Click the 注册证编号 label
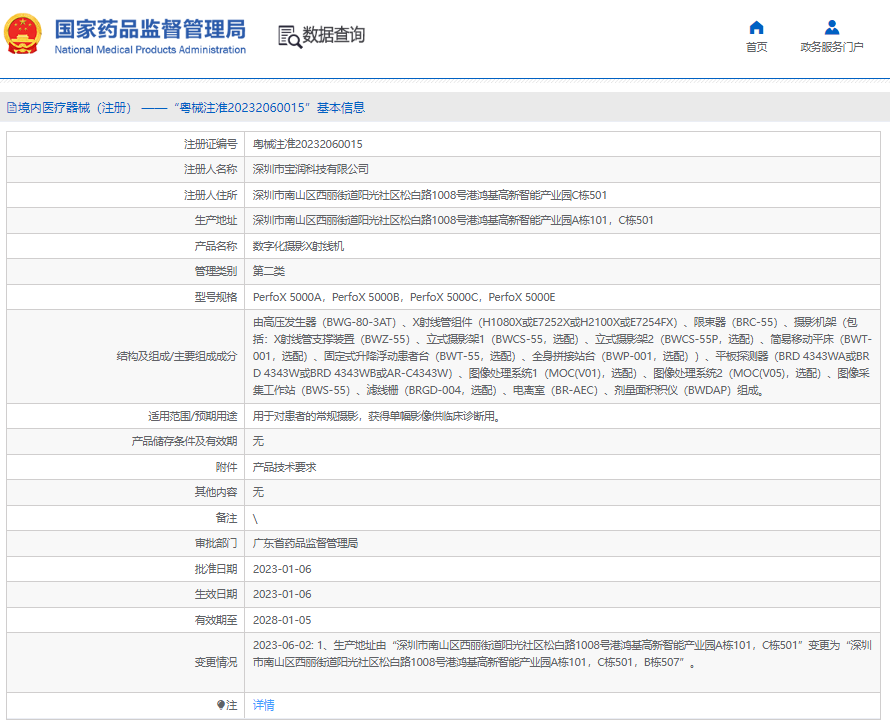 pos(210,144)
